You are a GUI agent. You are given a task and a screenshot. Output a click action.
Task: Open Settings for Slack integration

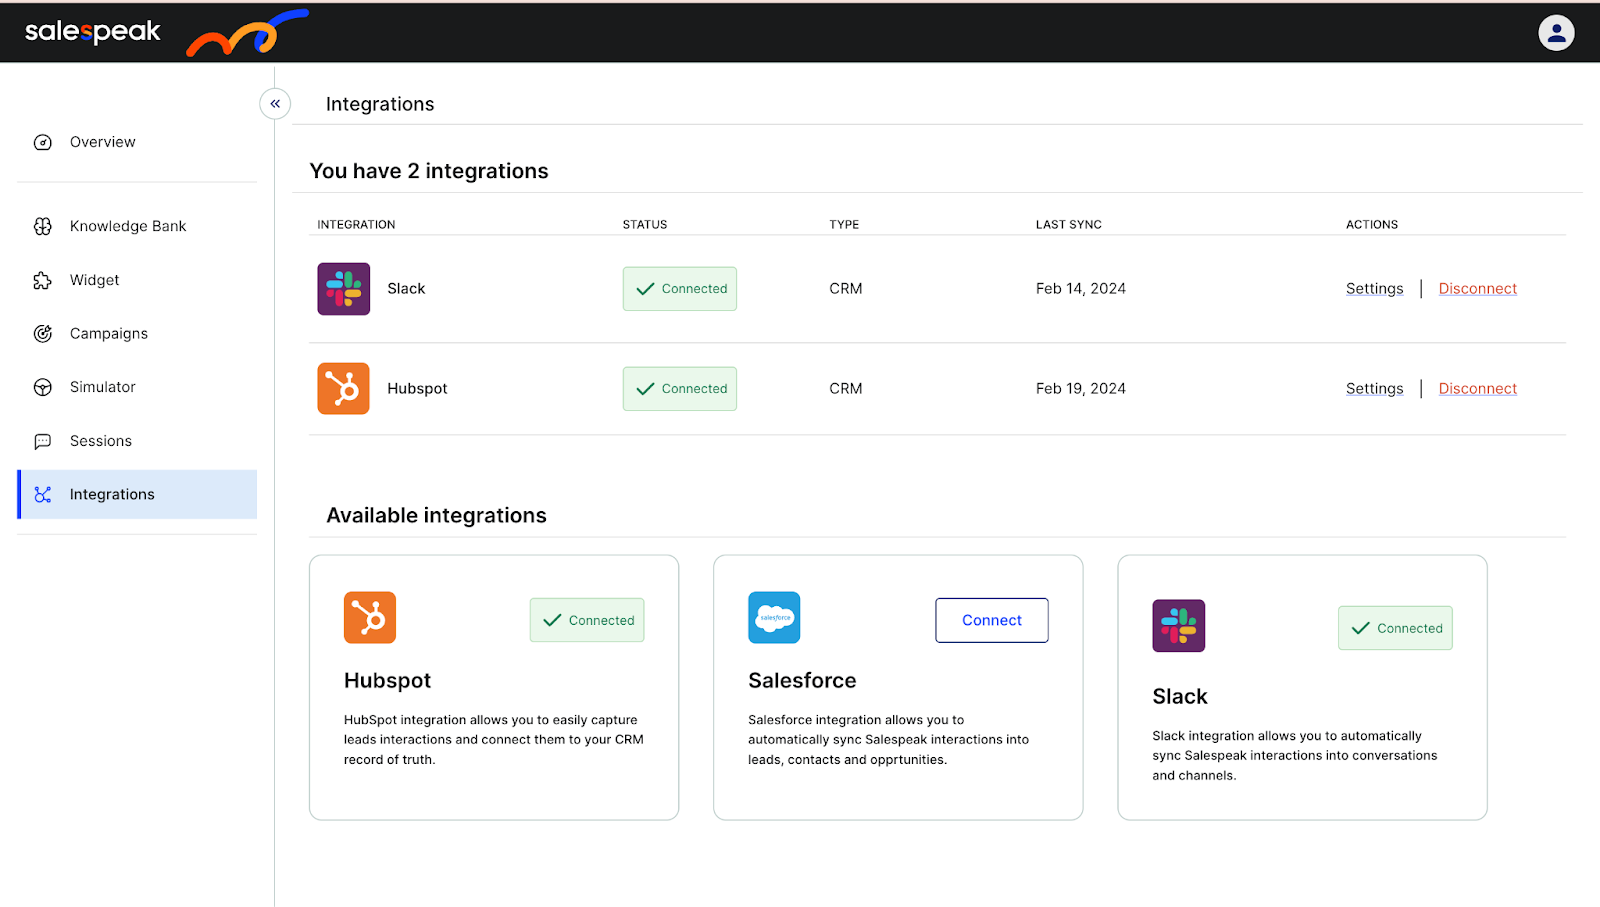tap(1374, 288)
